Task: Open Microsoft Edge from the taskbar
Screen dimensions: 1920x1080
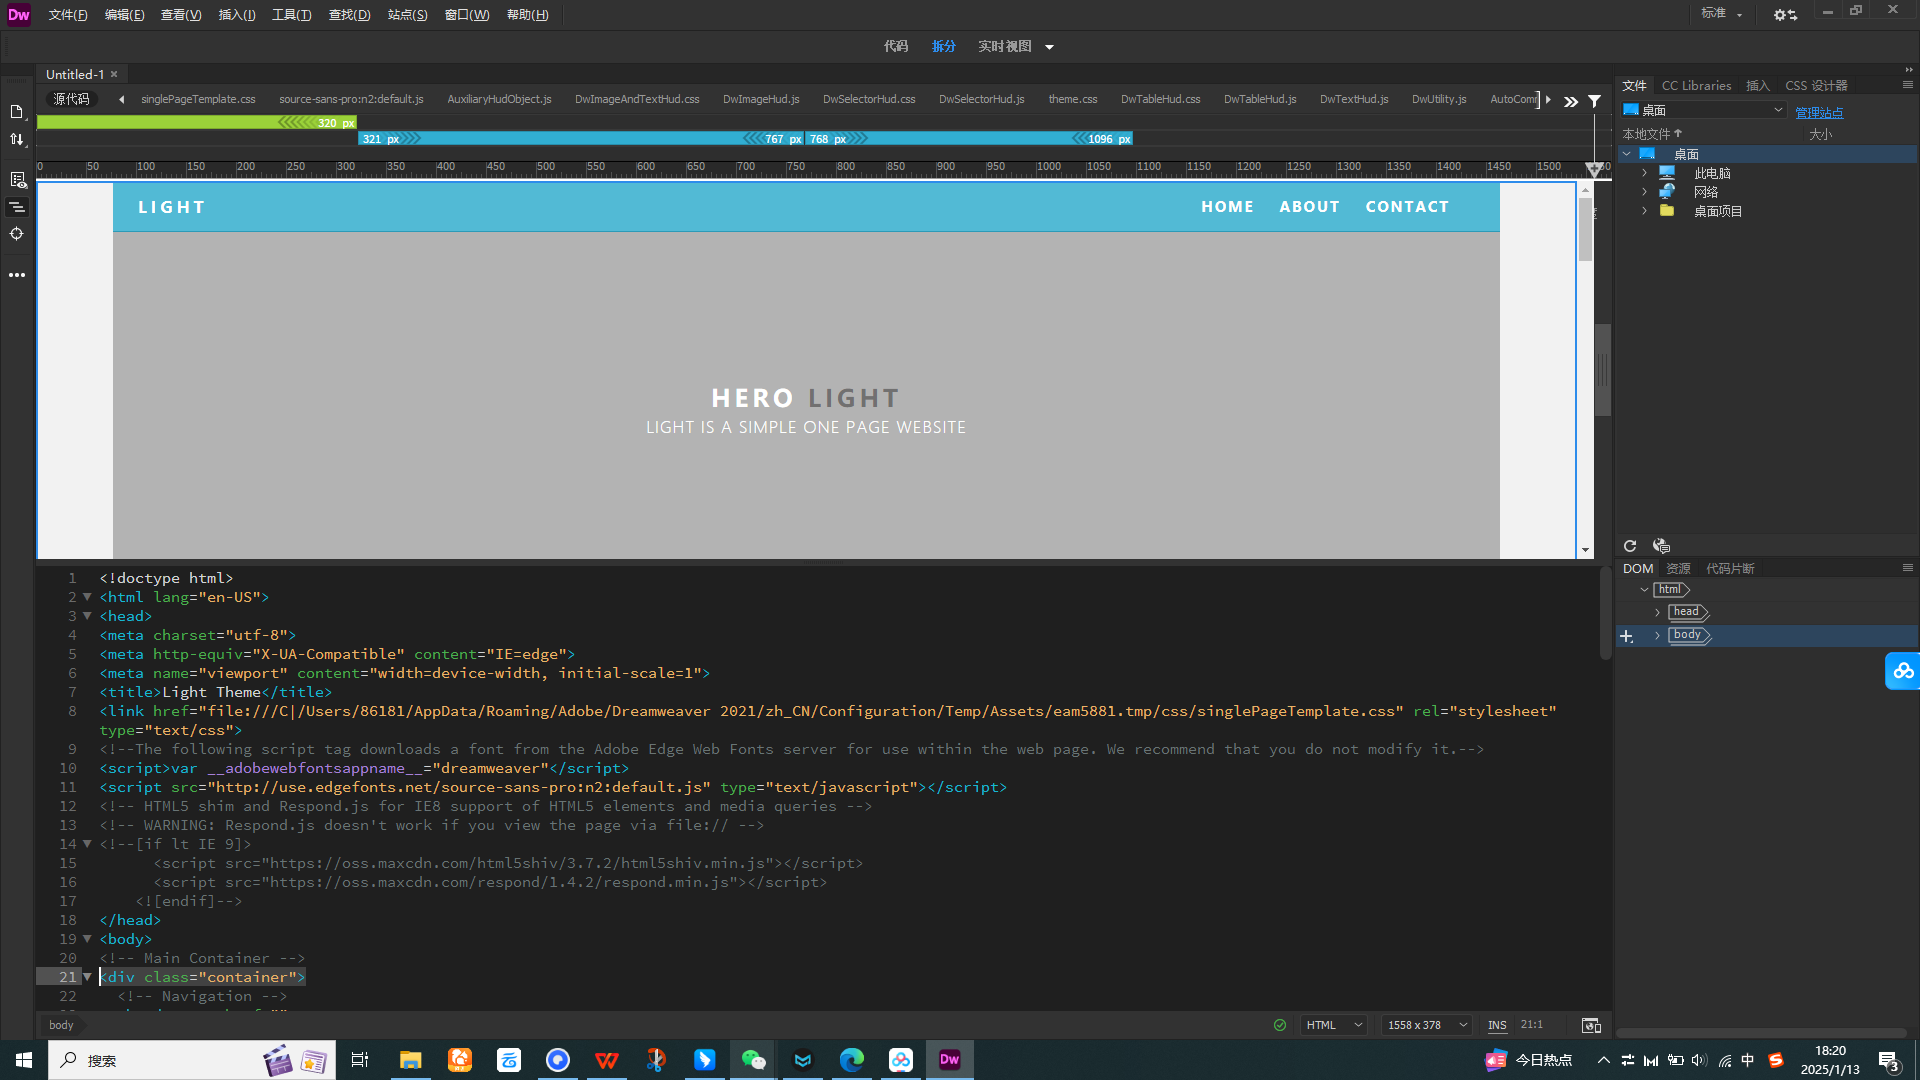Action: [x=852, y=1060]
